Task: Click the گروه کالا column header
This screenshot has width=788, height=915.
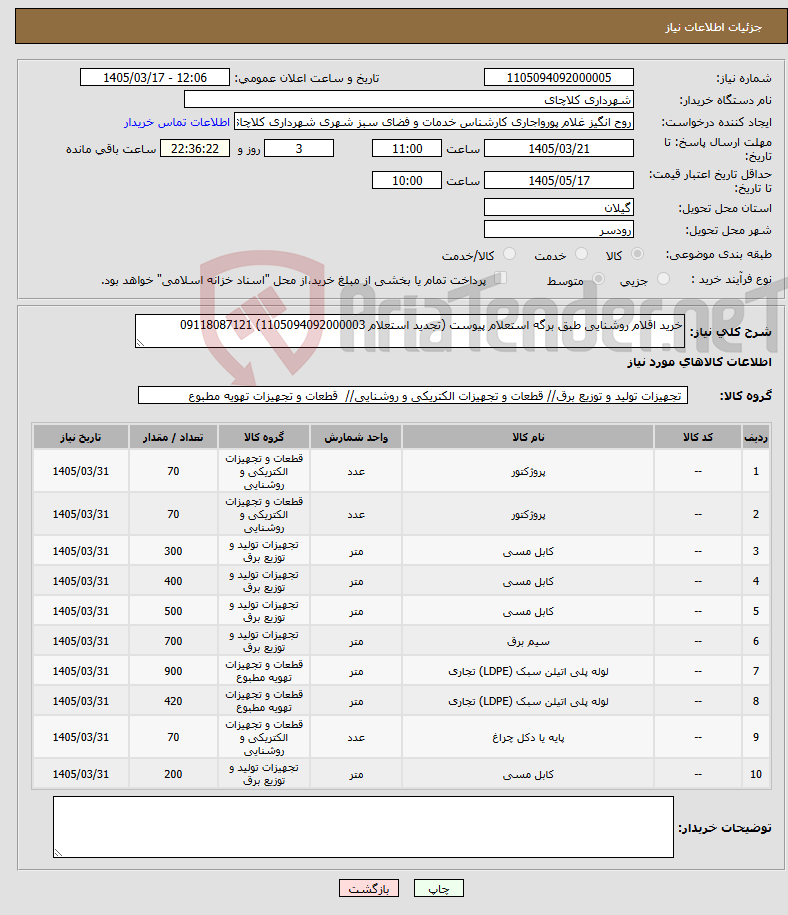Action: (x=264, y=437)
